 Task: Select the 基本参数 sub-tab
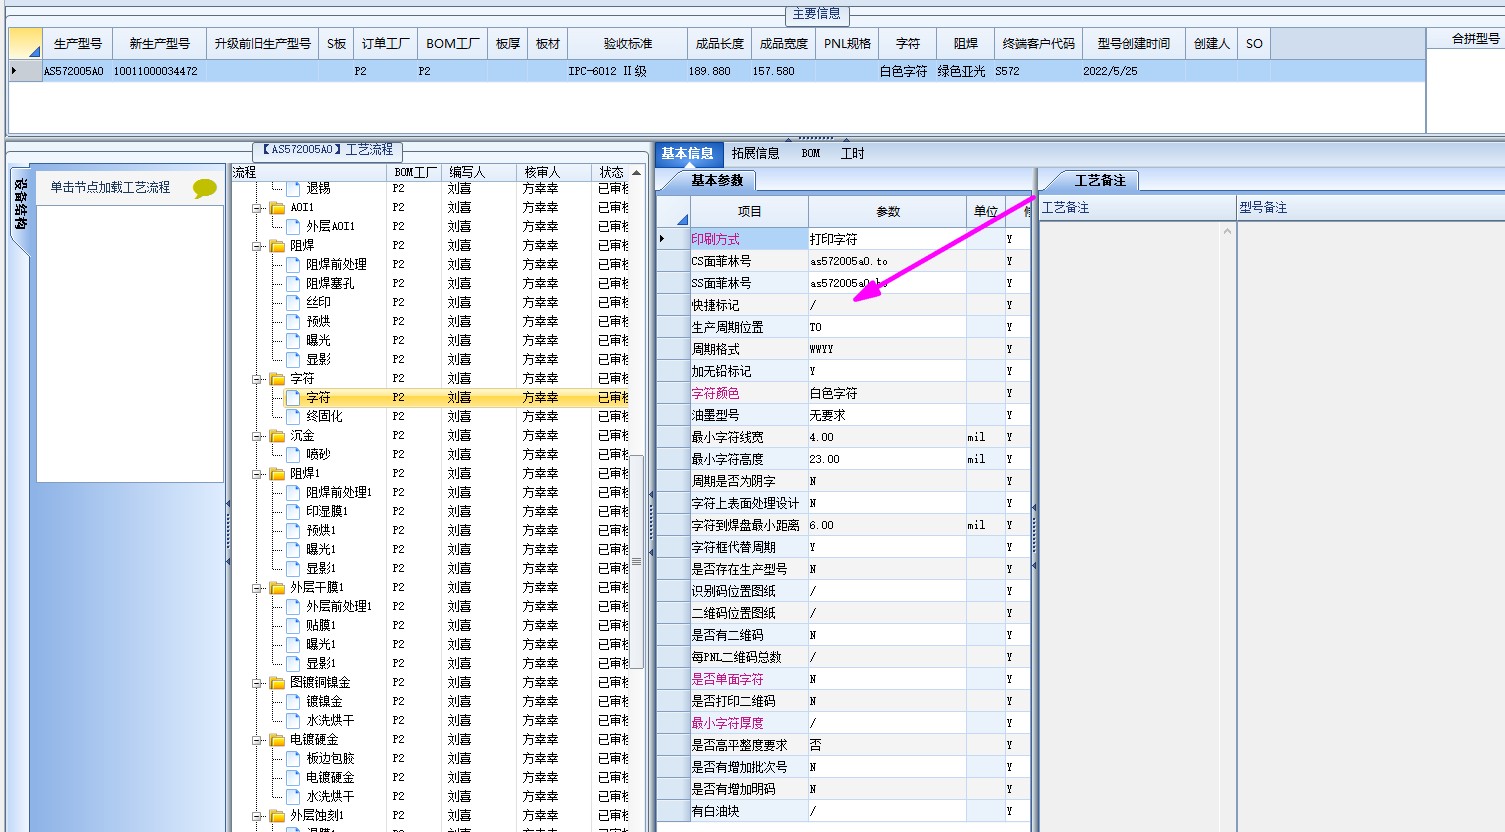click(717, 181)
